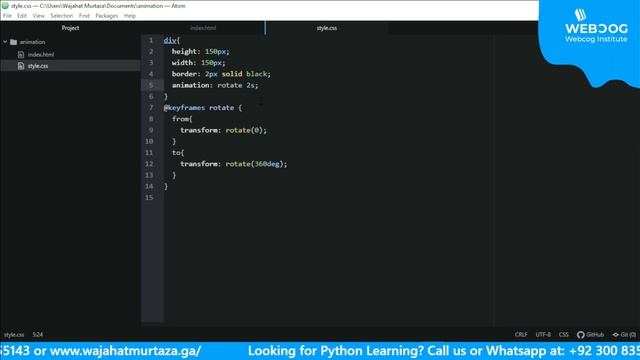The height and width of the screenshot is (360, 640).
Task: Click the 'to{' line
Action: coord(178,153)
